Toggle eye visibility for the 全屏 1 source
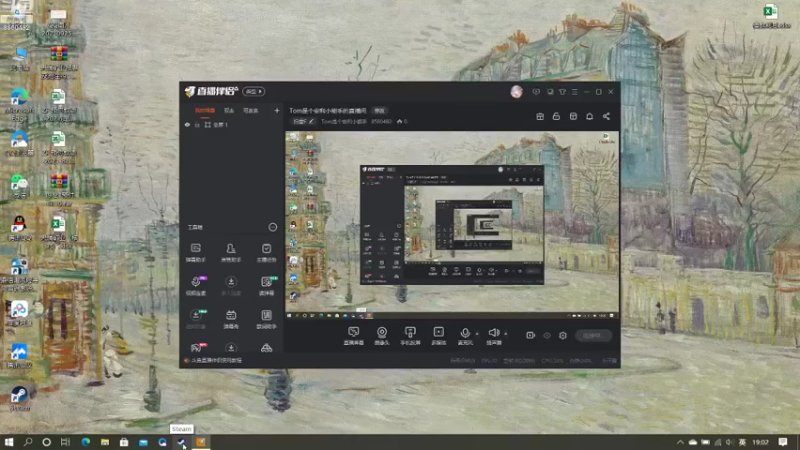This screenshot has width=800, height=450. [187, 124]
